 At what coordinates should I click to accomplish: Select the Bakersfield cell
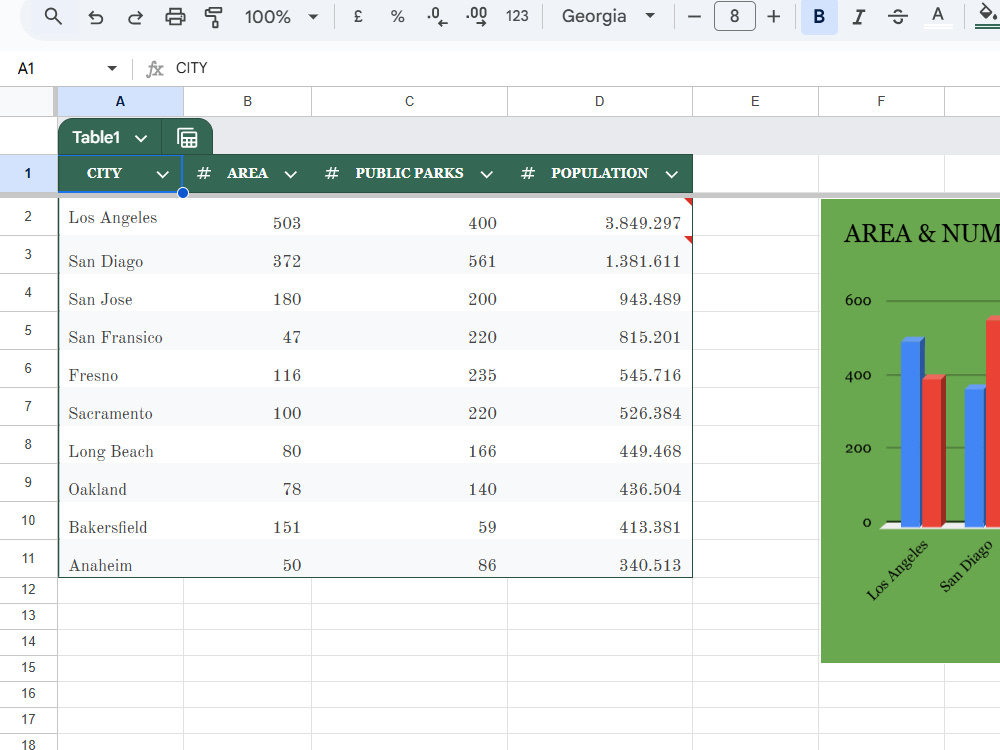(x=121, y=521)
